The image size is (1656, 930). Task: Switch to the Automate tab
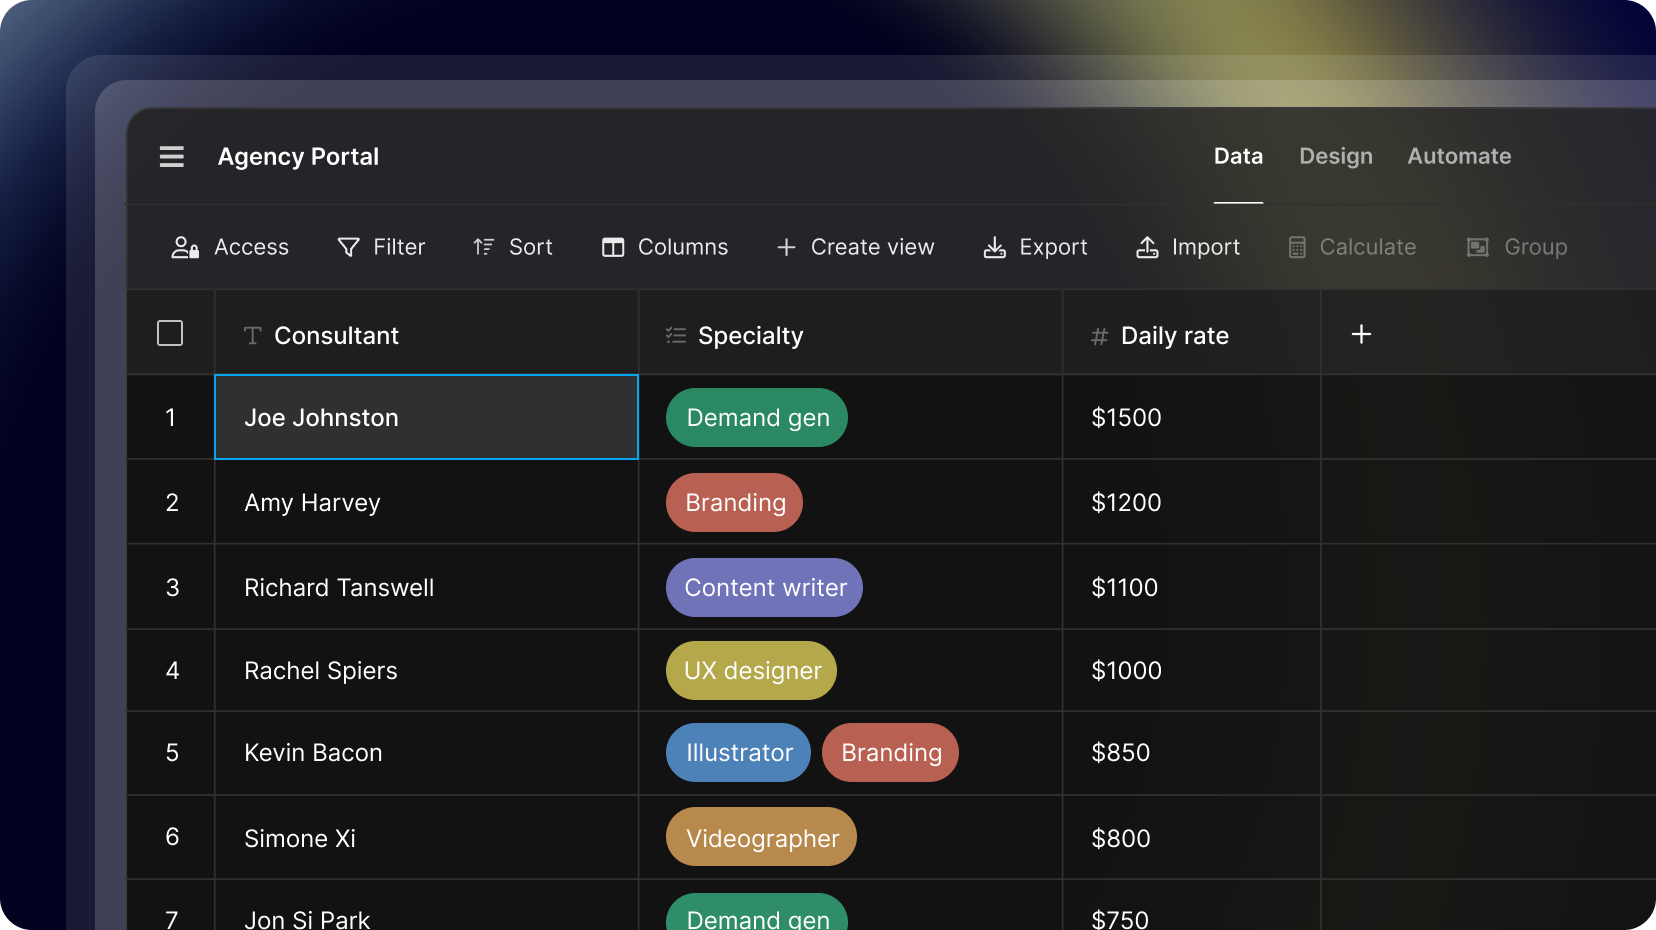[x=1459, y=156]
